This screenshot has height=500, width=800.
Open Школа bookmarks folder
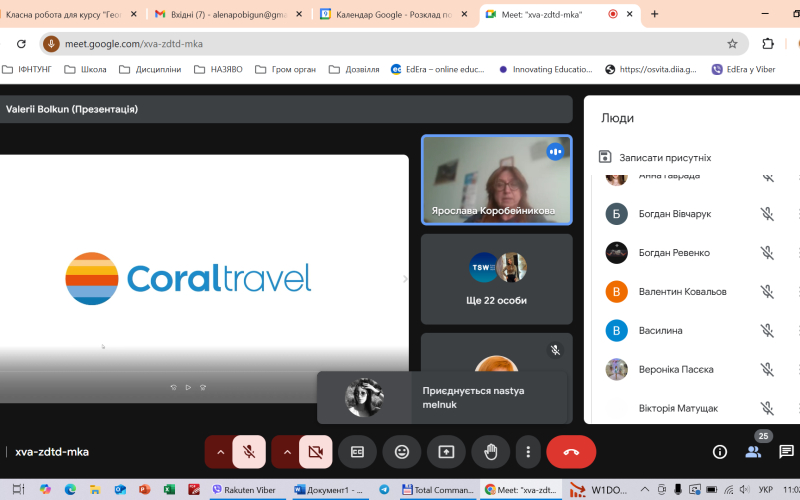(85, 69)
